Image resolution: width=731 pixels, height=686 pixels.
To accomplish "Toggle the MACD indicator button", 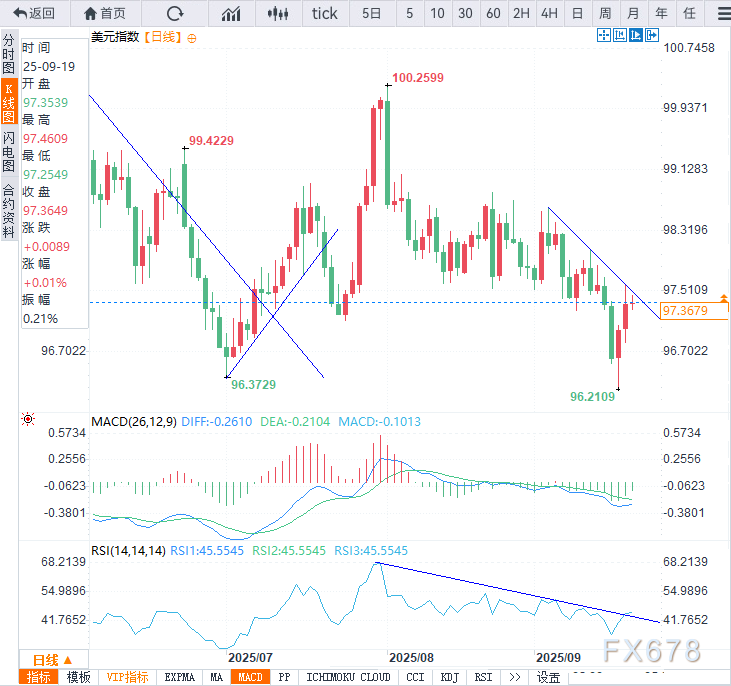I will (249, 677).
